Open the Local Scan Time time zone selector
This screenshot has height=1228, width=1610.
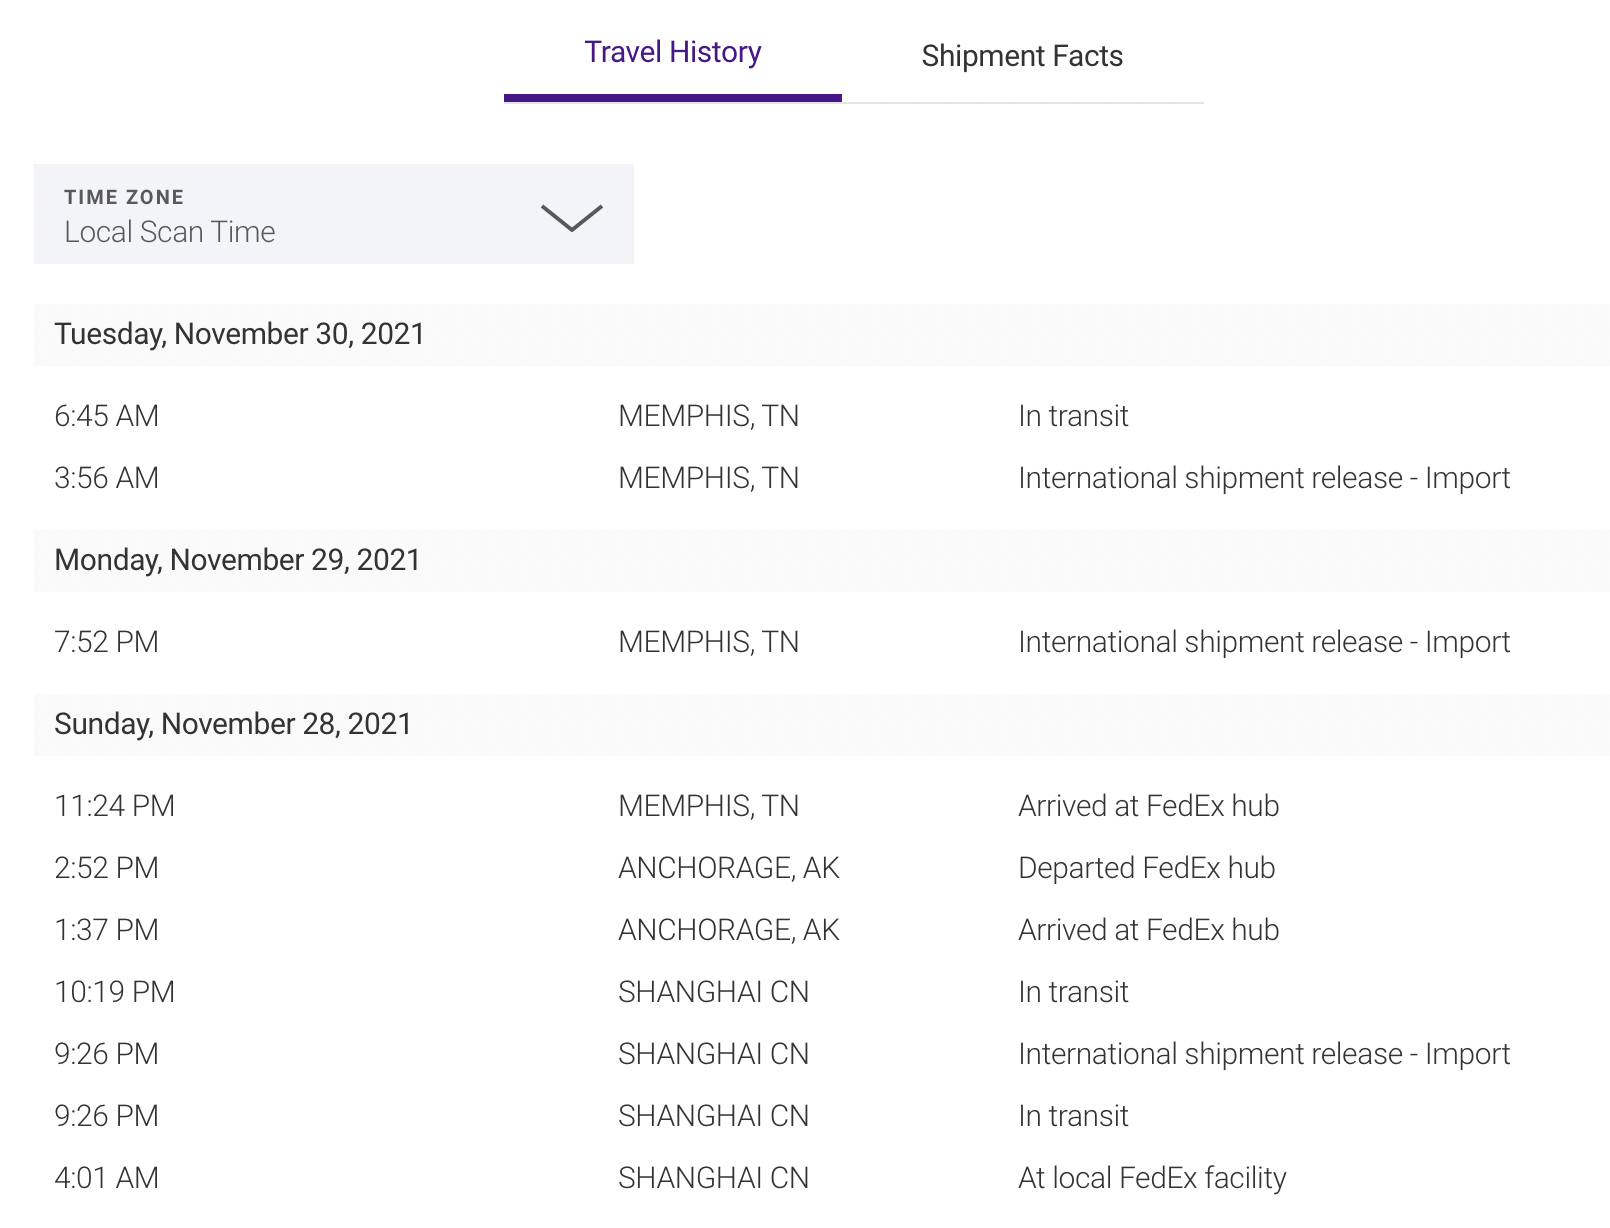pos(333,214)
